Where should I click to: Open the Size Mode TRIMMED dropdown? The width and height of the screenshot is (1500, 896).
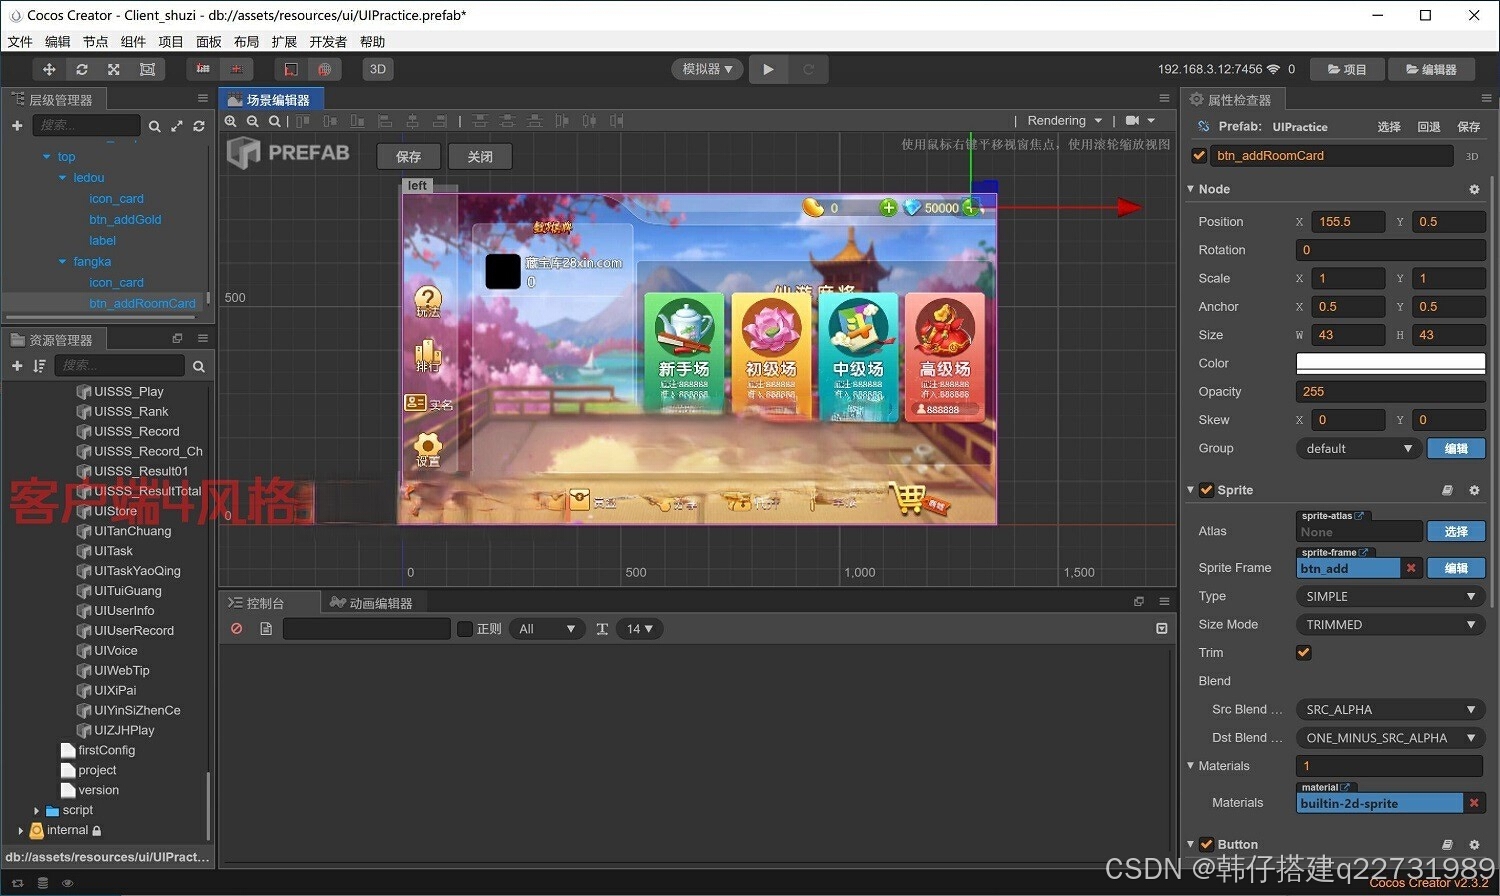pyautogui.click(x=1390, y=625)
